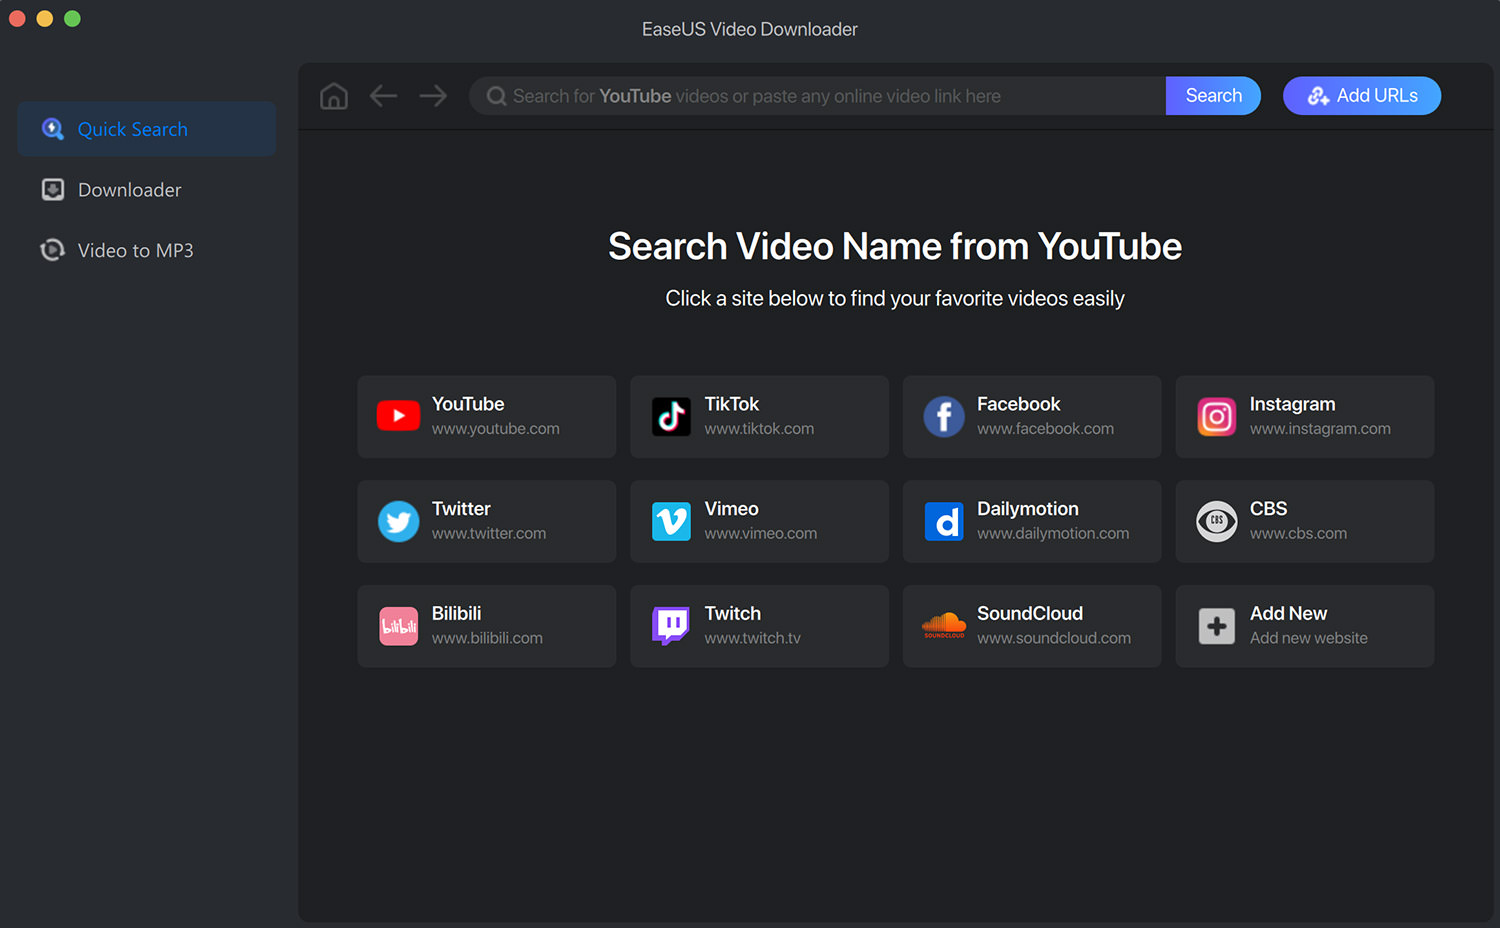Screen dimensions: 1500x928
Task: Click the SoundCloud logo icon
Action: point(944,626)
